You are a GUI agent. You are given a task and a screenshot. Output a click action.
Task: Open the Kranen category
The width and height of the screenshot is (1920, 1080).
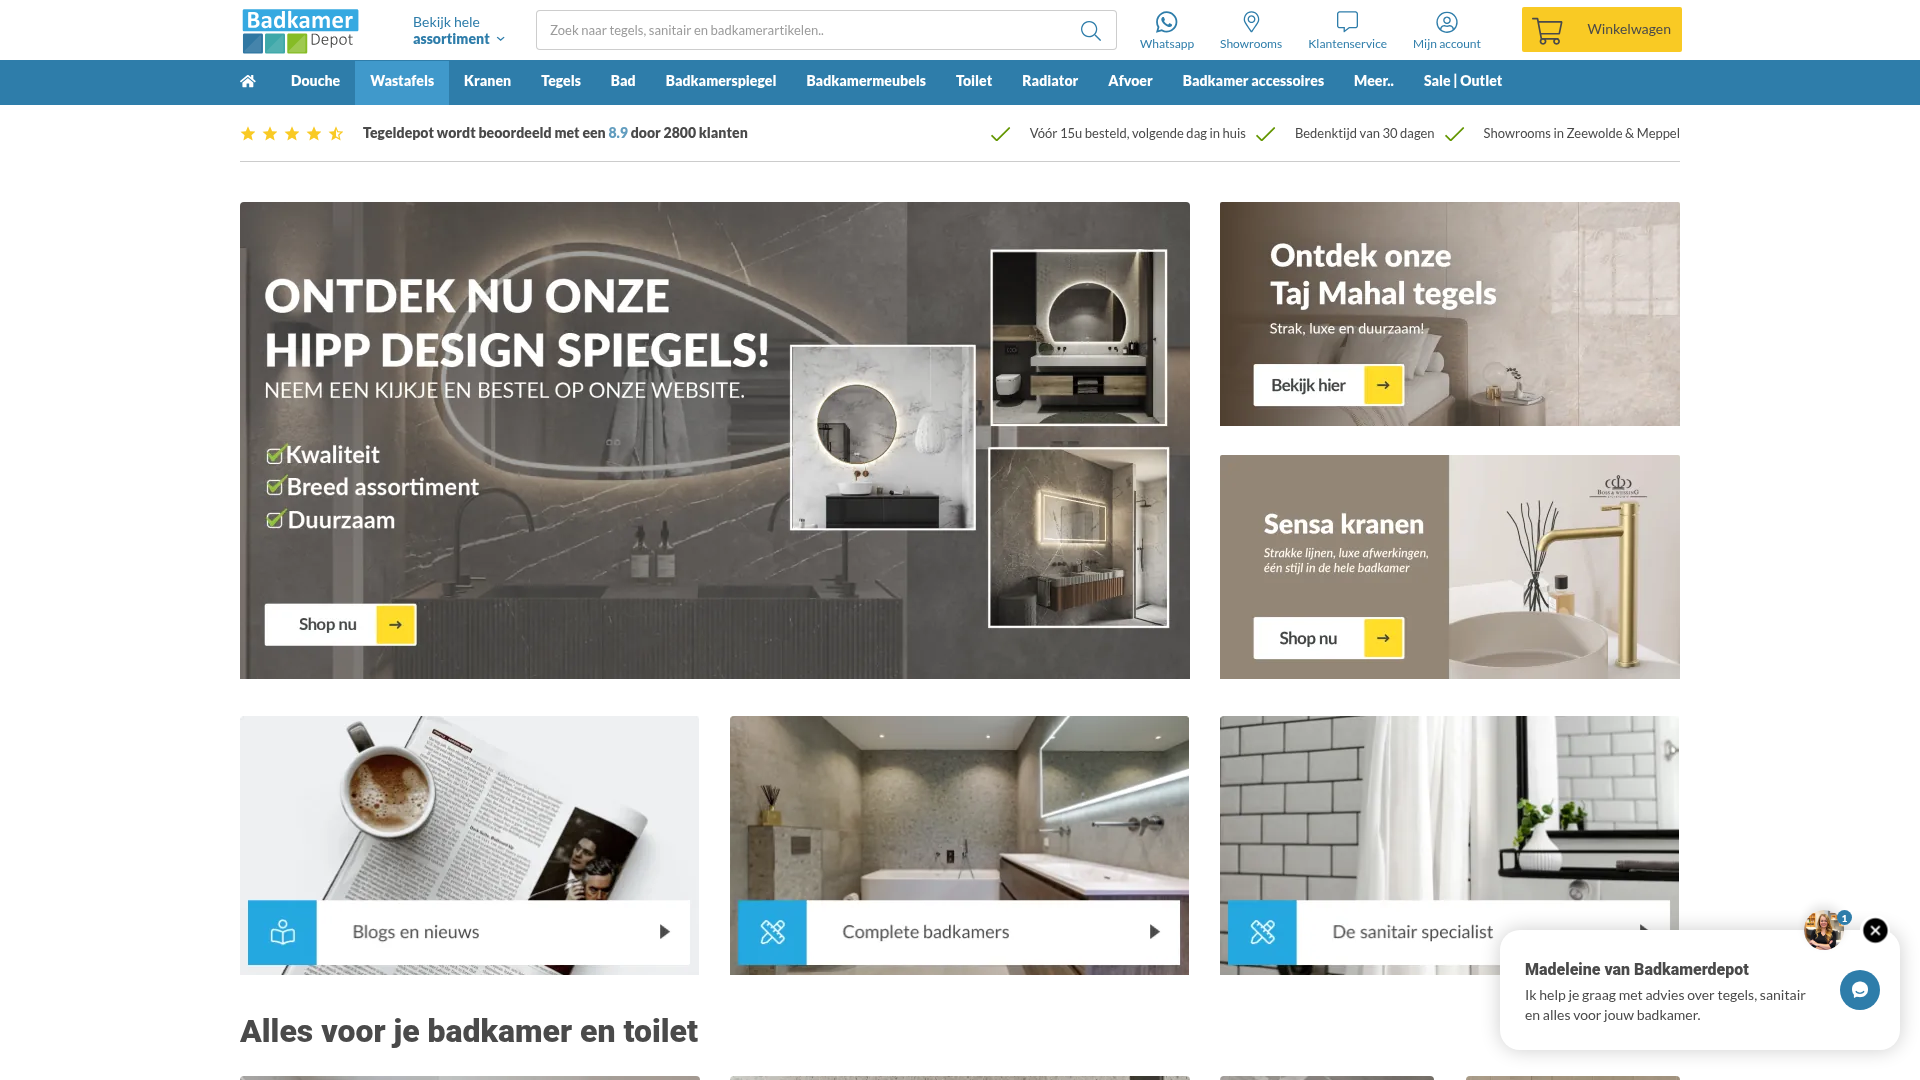click(x=487, y=81)
